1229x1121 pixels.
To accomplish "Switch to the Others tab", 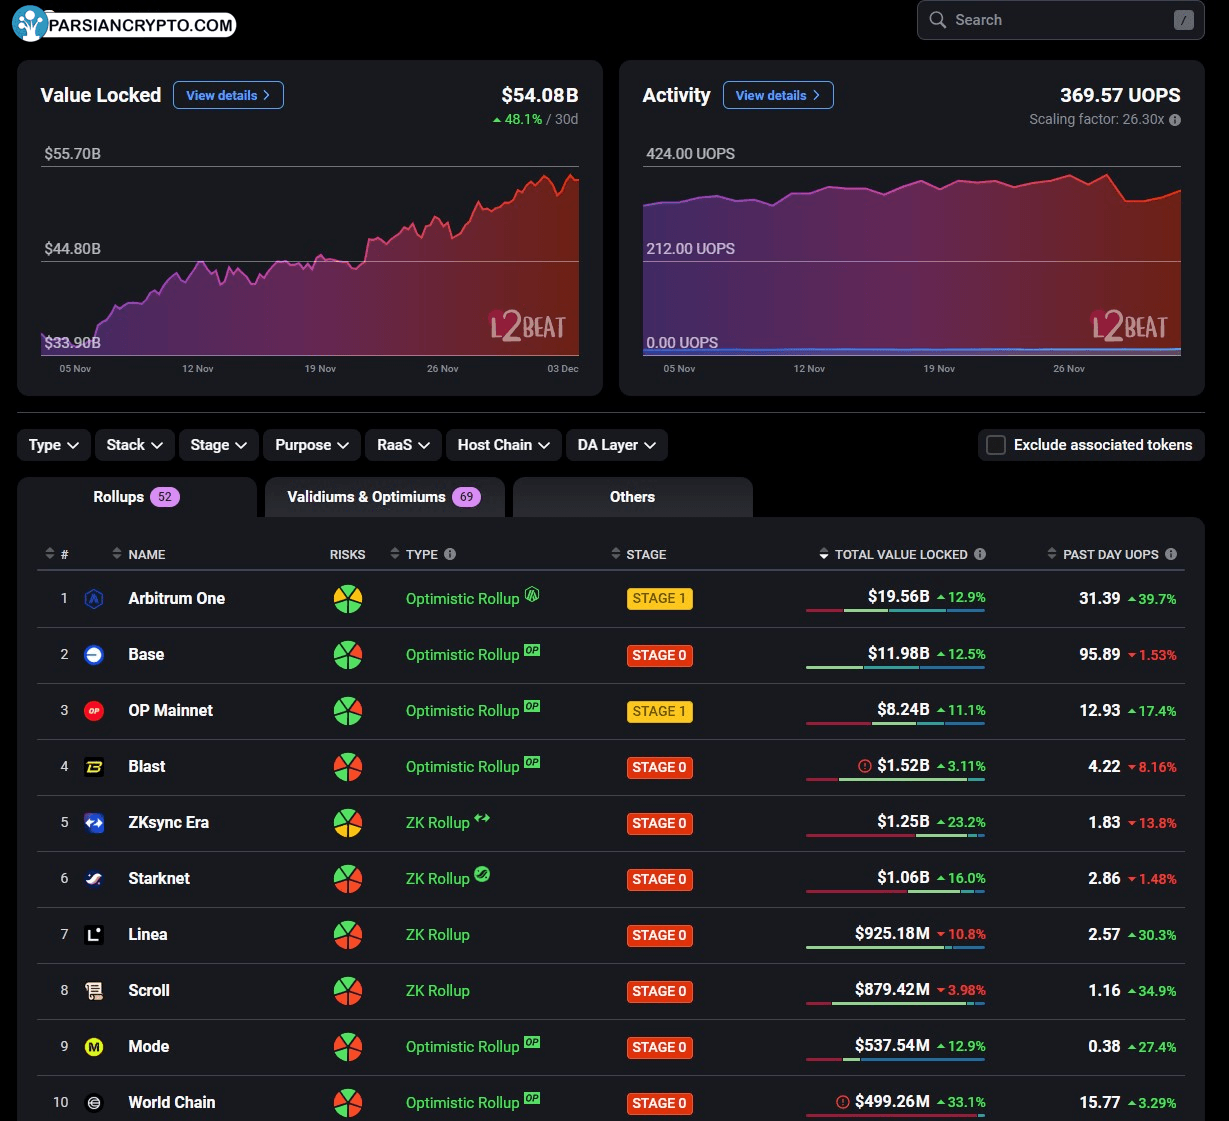I will tap(632, 497).
